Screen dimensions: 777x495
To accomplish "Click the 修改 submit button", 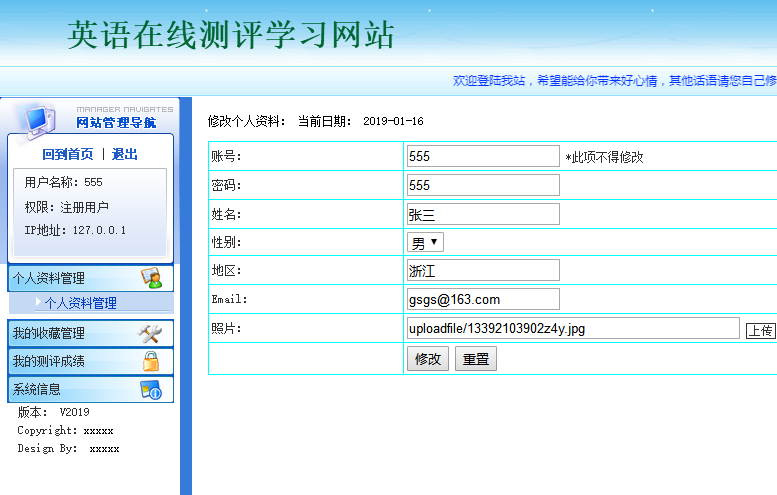I will (x=428, y=359).
